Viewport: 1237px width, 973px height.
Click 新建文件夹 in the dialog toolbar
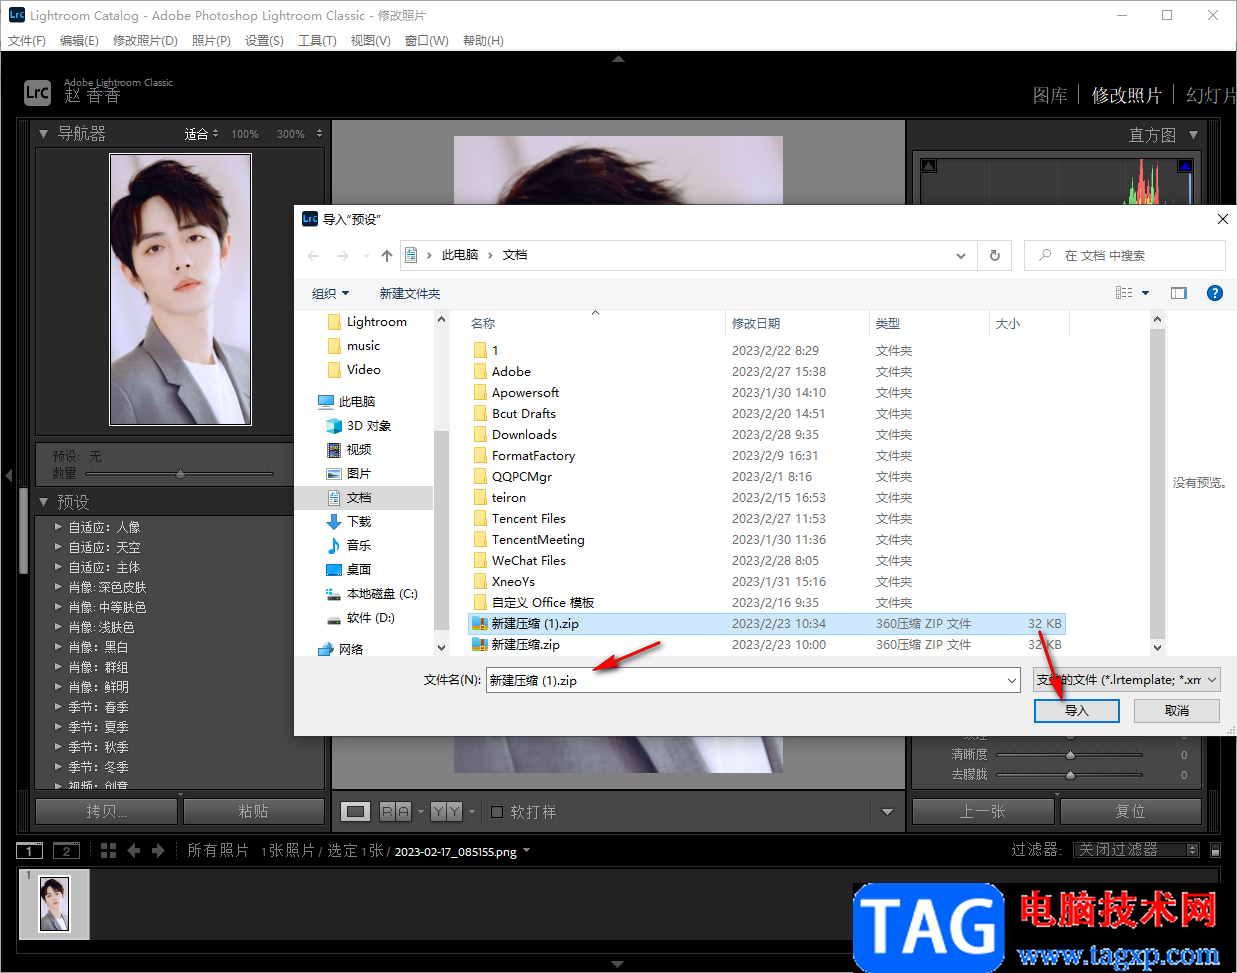[410, 293]
